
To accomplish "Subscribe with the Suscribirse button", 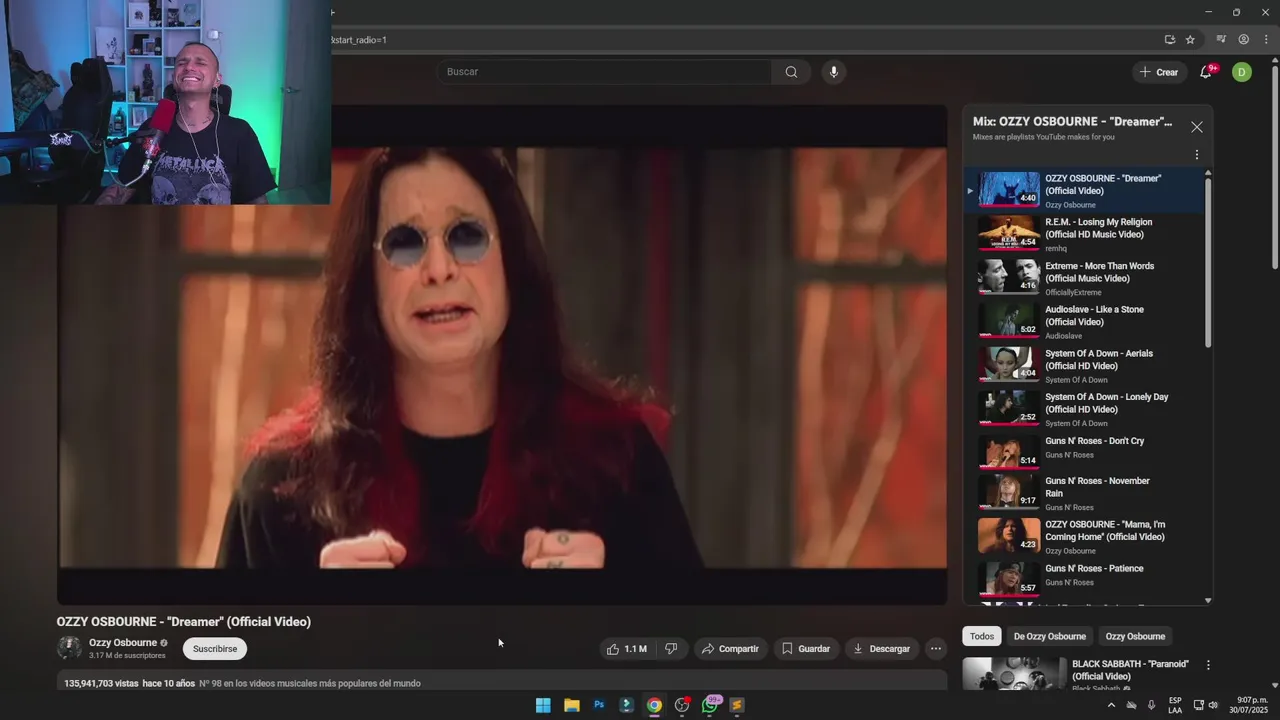I will coord(215,649).
